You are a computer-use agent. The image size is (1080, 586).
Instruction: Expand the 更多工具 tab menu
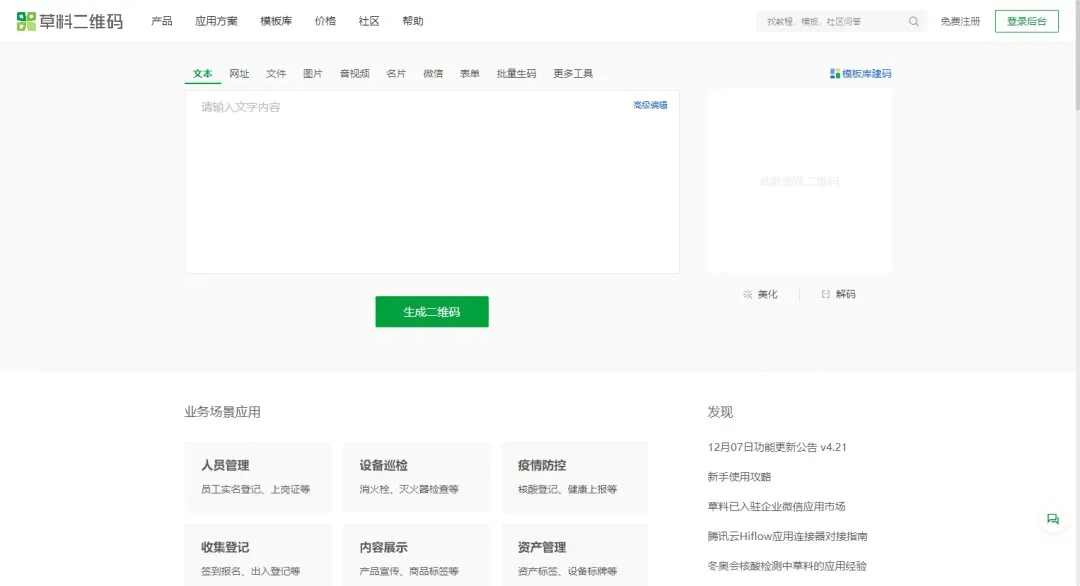pos(573,74)
